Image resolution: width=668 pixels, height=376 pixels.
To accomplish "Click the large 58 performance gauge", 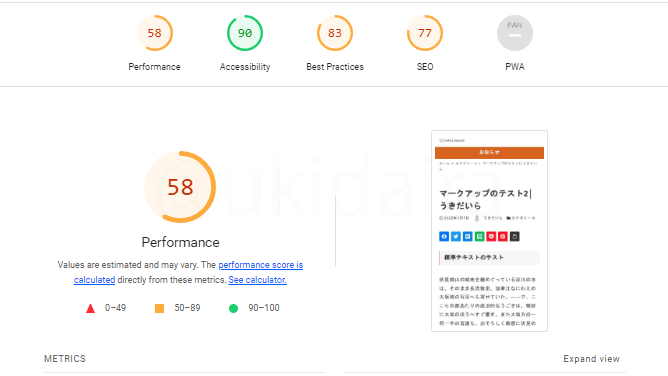I will pyautogui.click(x=180, y=187).
